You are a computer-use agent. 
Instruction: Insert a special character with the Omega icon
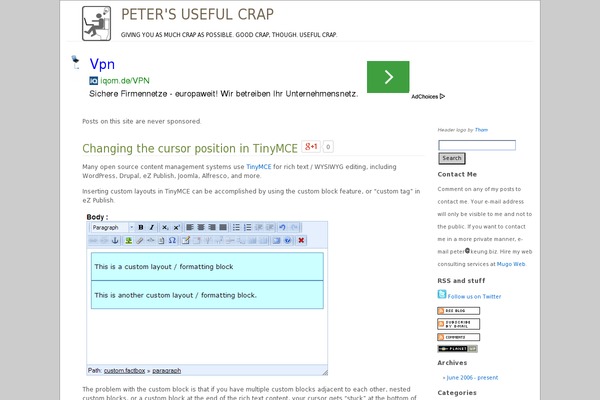172,240
